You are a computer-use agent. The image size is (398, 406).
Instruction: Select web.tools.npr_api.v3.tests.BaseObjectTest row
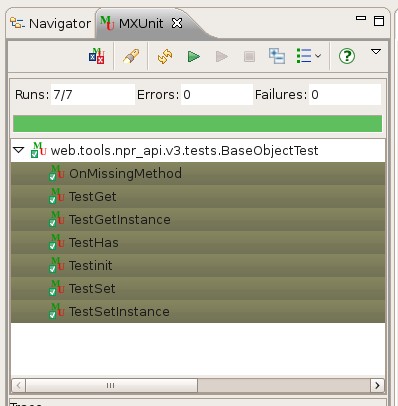(198, 151)
